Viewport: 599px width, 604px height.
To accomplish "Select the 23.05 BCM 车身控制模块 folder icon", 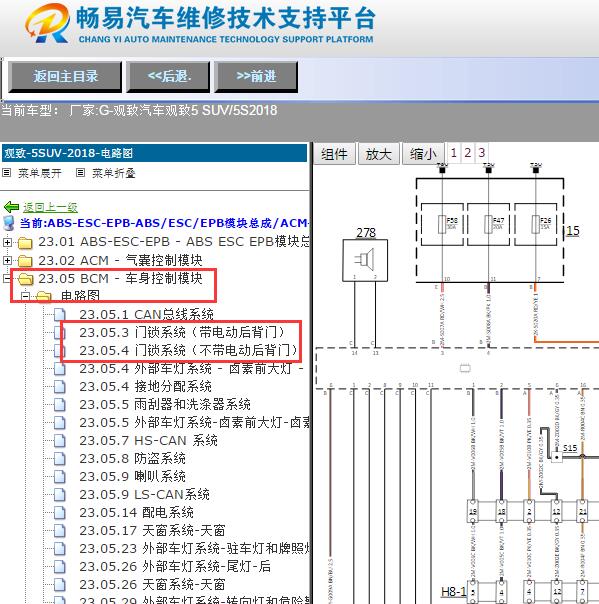I will pyautogui.click(x=25, y=279).
